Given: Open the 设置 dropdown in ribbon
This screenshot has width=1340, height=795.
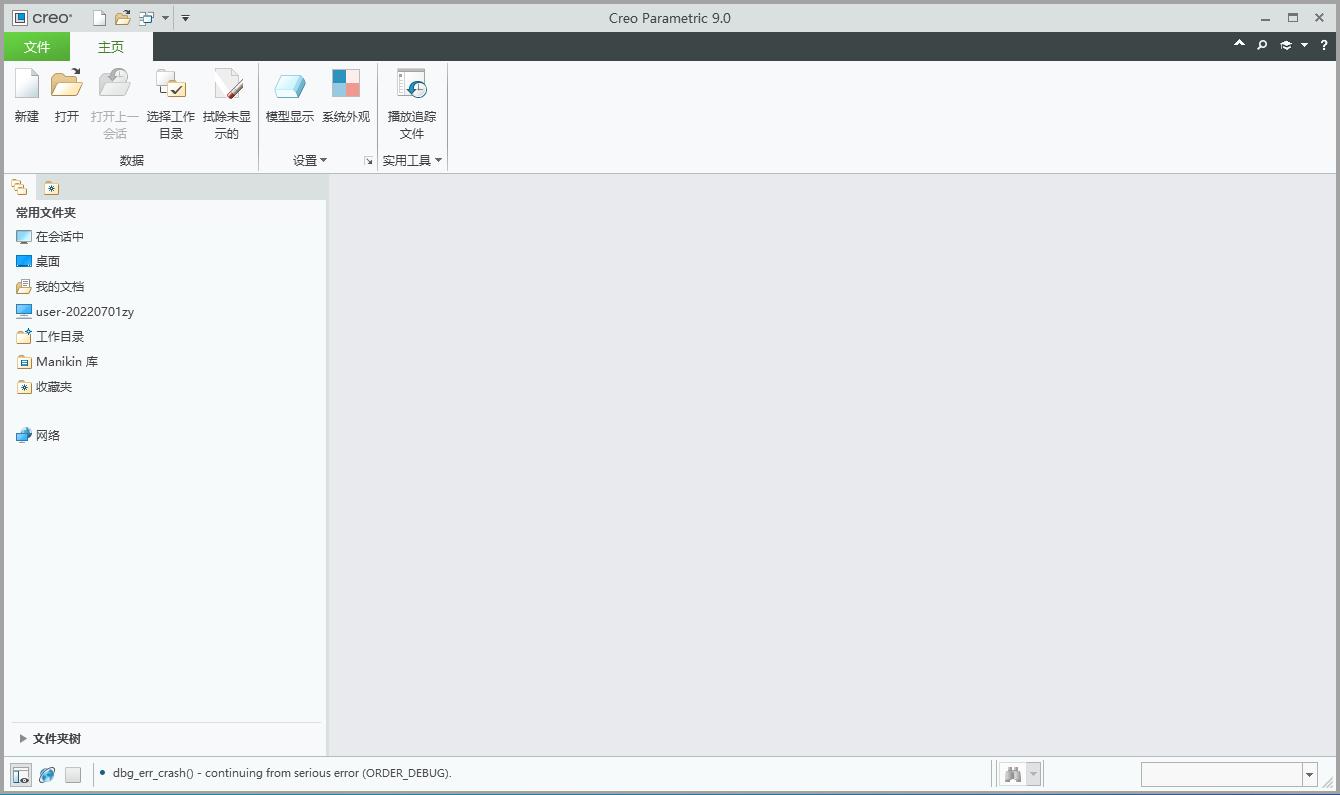Looking at the screenshot, I should point(310,160).
